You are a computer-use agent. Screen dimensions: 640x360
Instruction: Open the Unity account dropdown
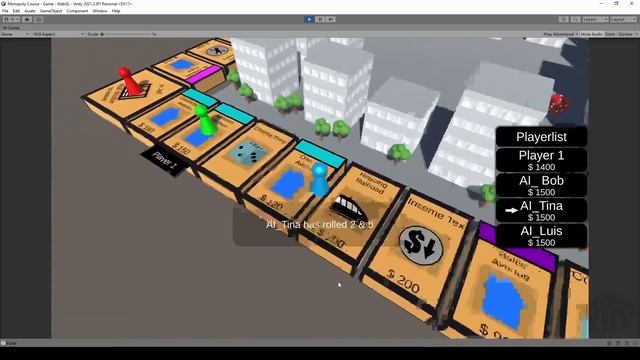point(11,19)
